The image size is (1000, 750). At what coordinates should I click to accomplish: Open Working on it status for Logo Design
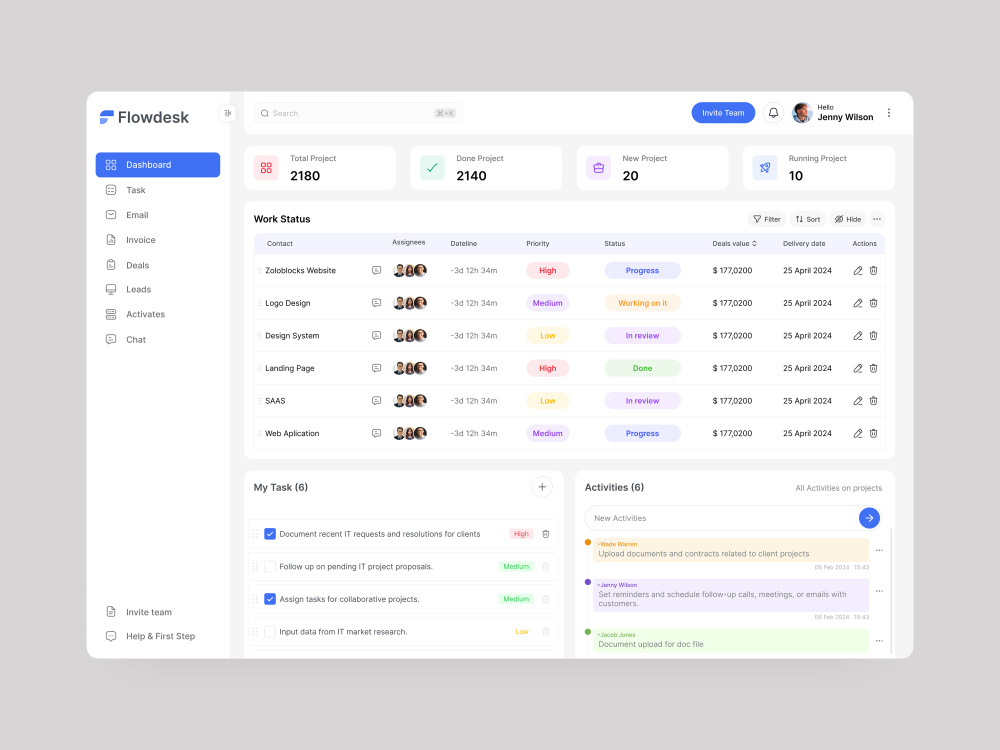(x=642, y=303)
